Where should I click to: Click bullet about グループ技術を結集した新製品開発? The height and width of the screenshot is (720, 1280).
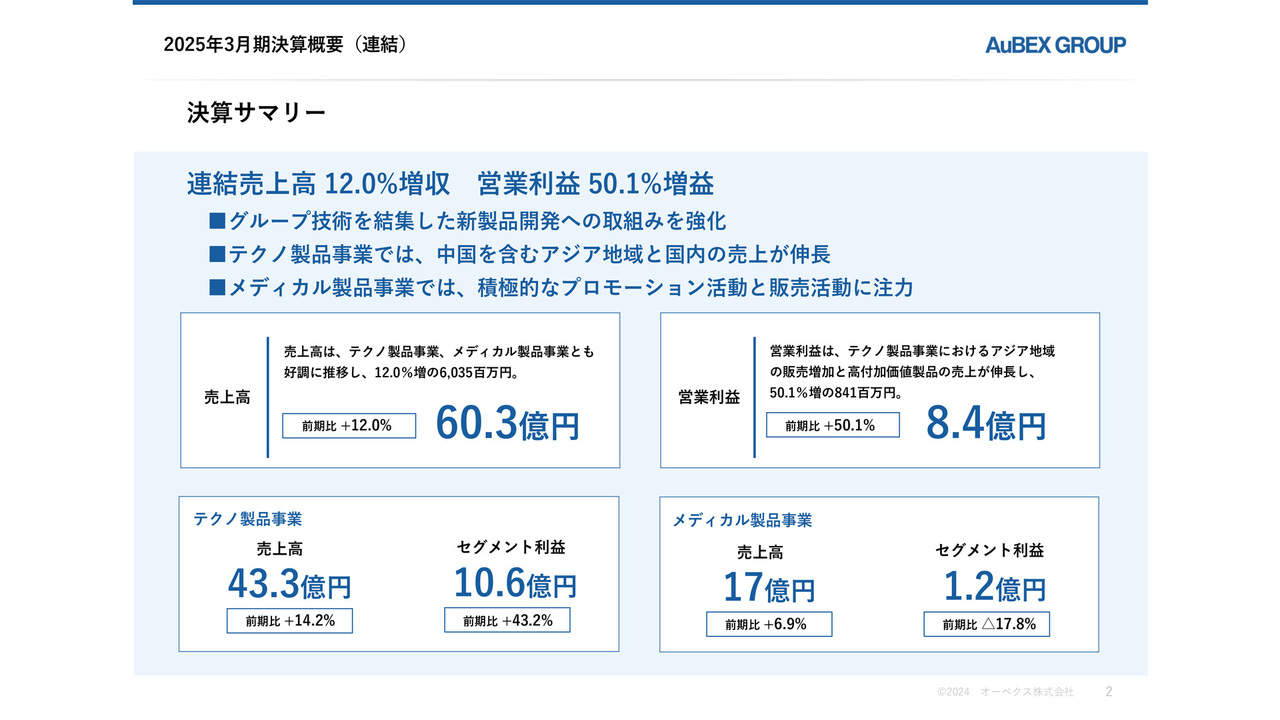[467, 221]
